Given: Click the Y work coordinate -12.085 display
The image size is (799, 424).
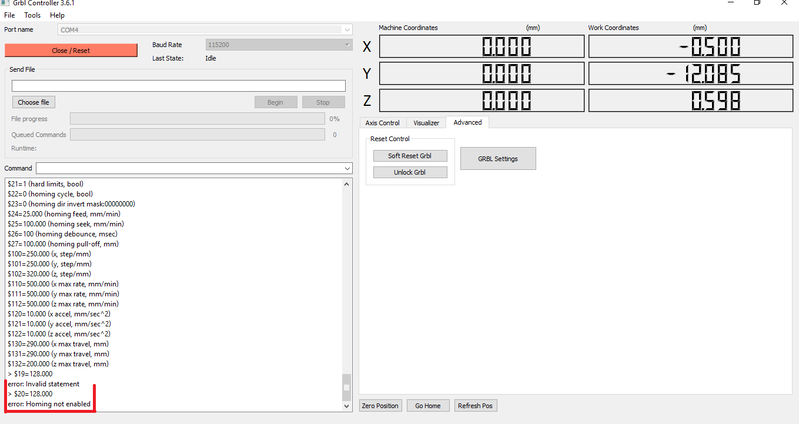Looking at the screenshot, I should tap(690, 74).
